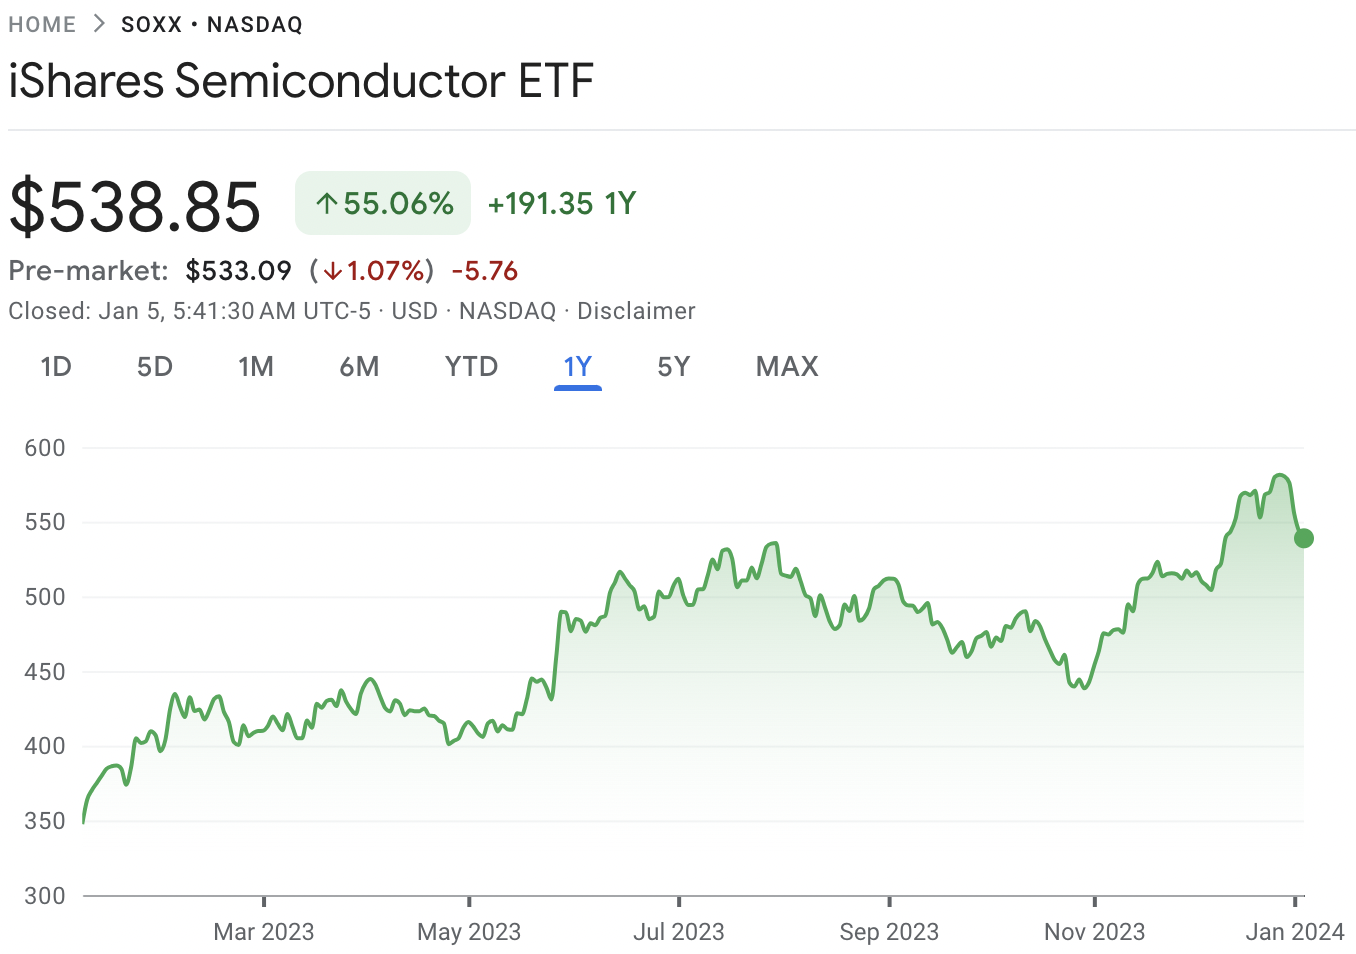Show the MAX time range
This screenshot has height=954, width=1356.
(x=787, y=367)
